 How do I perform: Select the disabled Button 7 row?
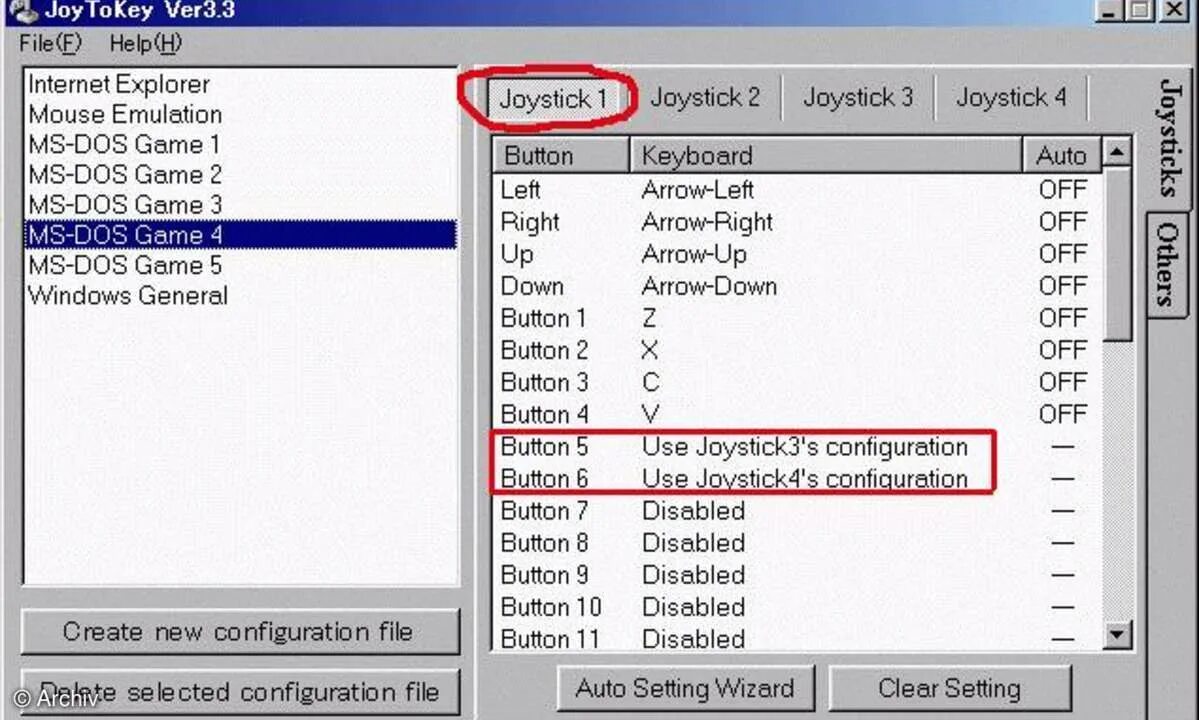pos(797,511)
